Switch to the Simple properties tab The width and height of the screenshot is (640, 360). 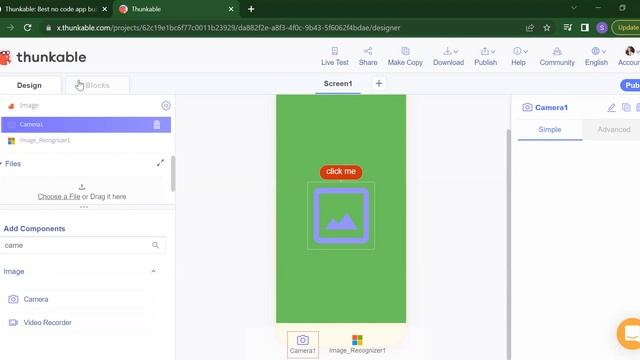click(x=550, y=130)
